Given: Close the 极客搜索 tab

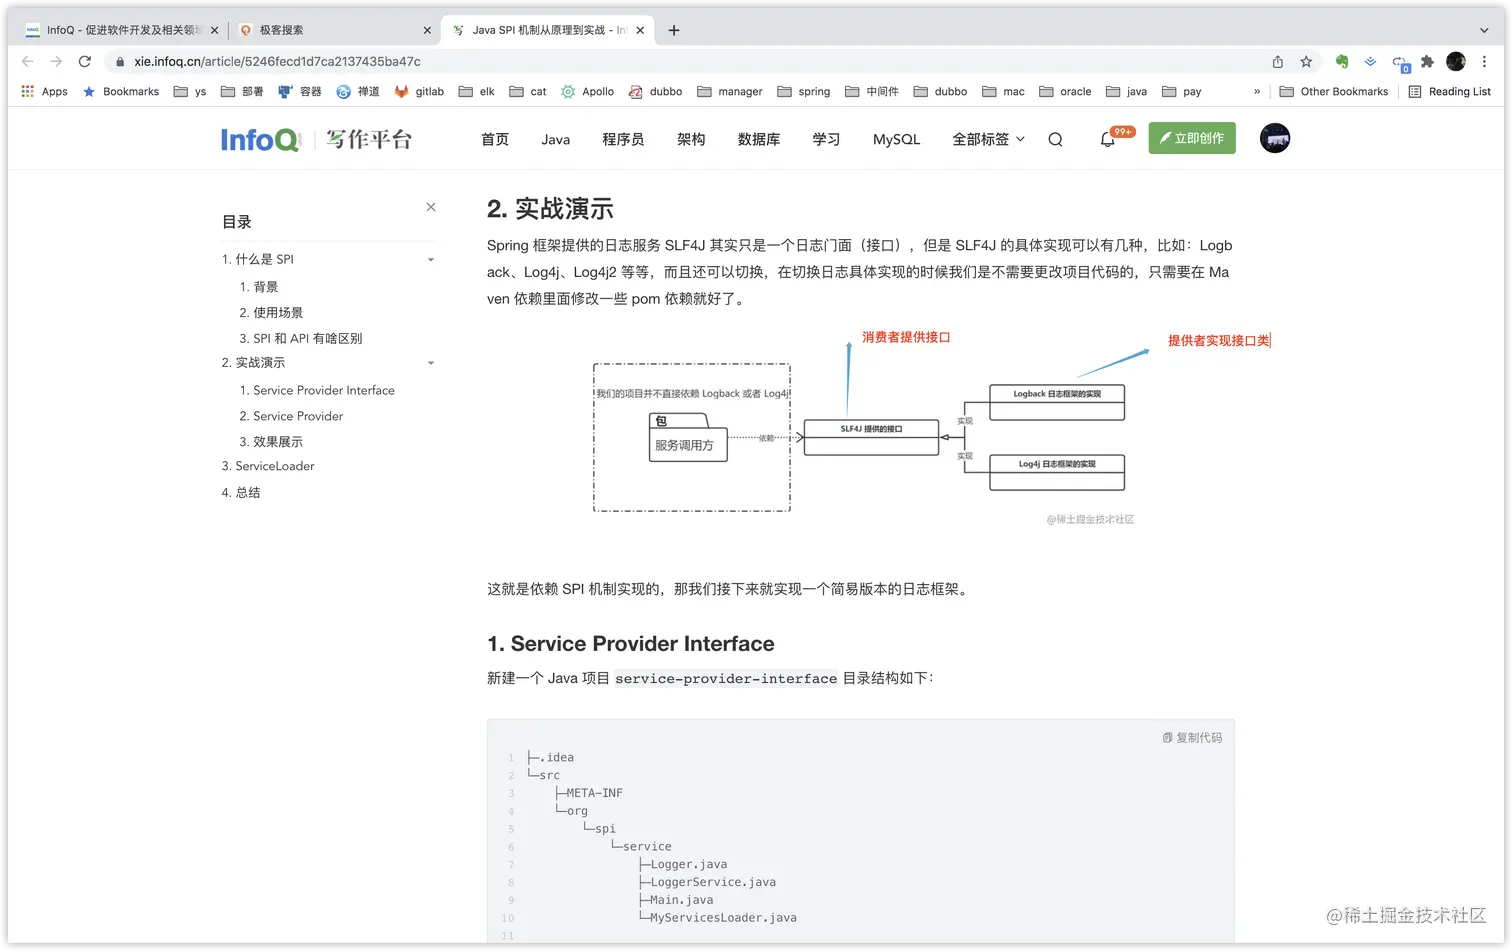Looking at the screenshot, I should [427, 30].
